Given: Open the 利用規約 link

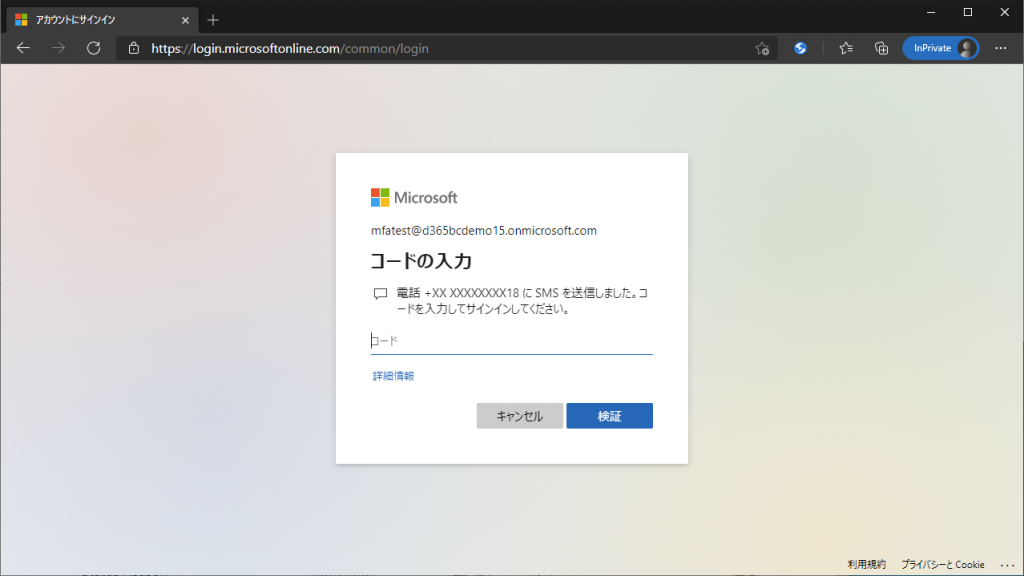Looking at the screenshot, I should (x=867, y=564).
